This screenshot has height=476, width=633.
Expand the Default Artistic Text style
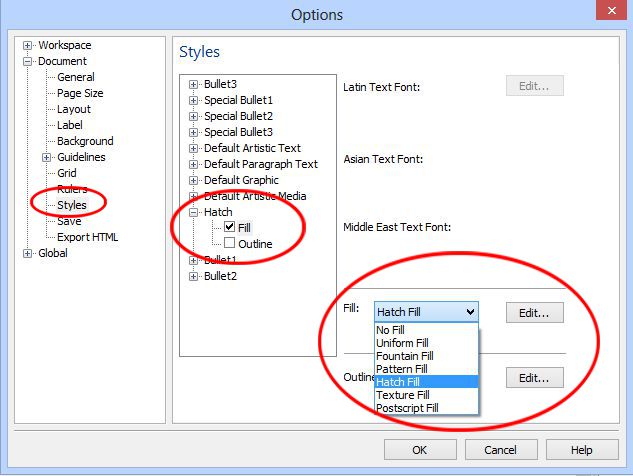[193, 148]
